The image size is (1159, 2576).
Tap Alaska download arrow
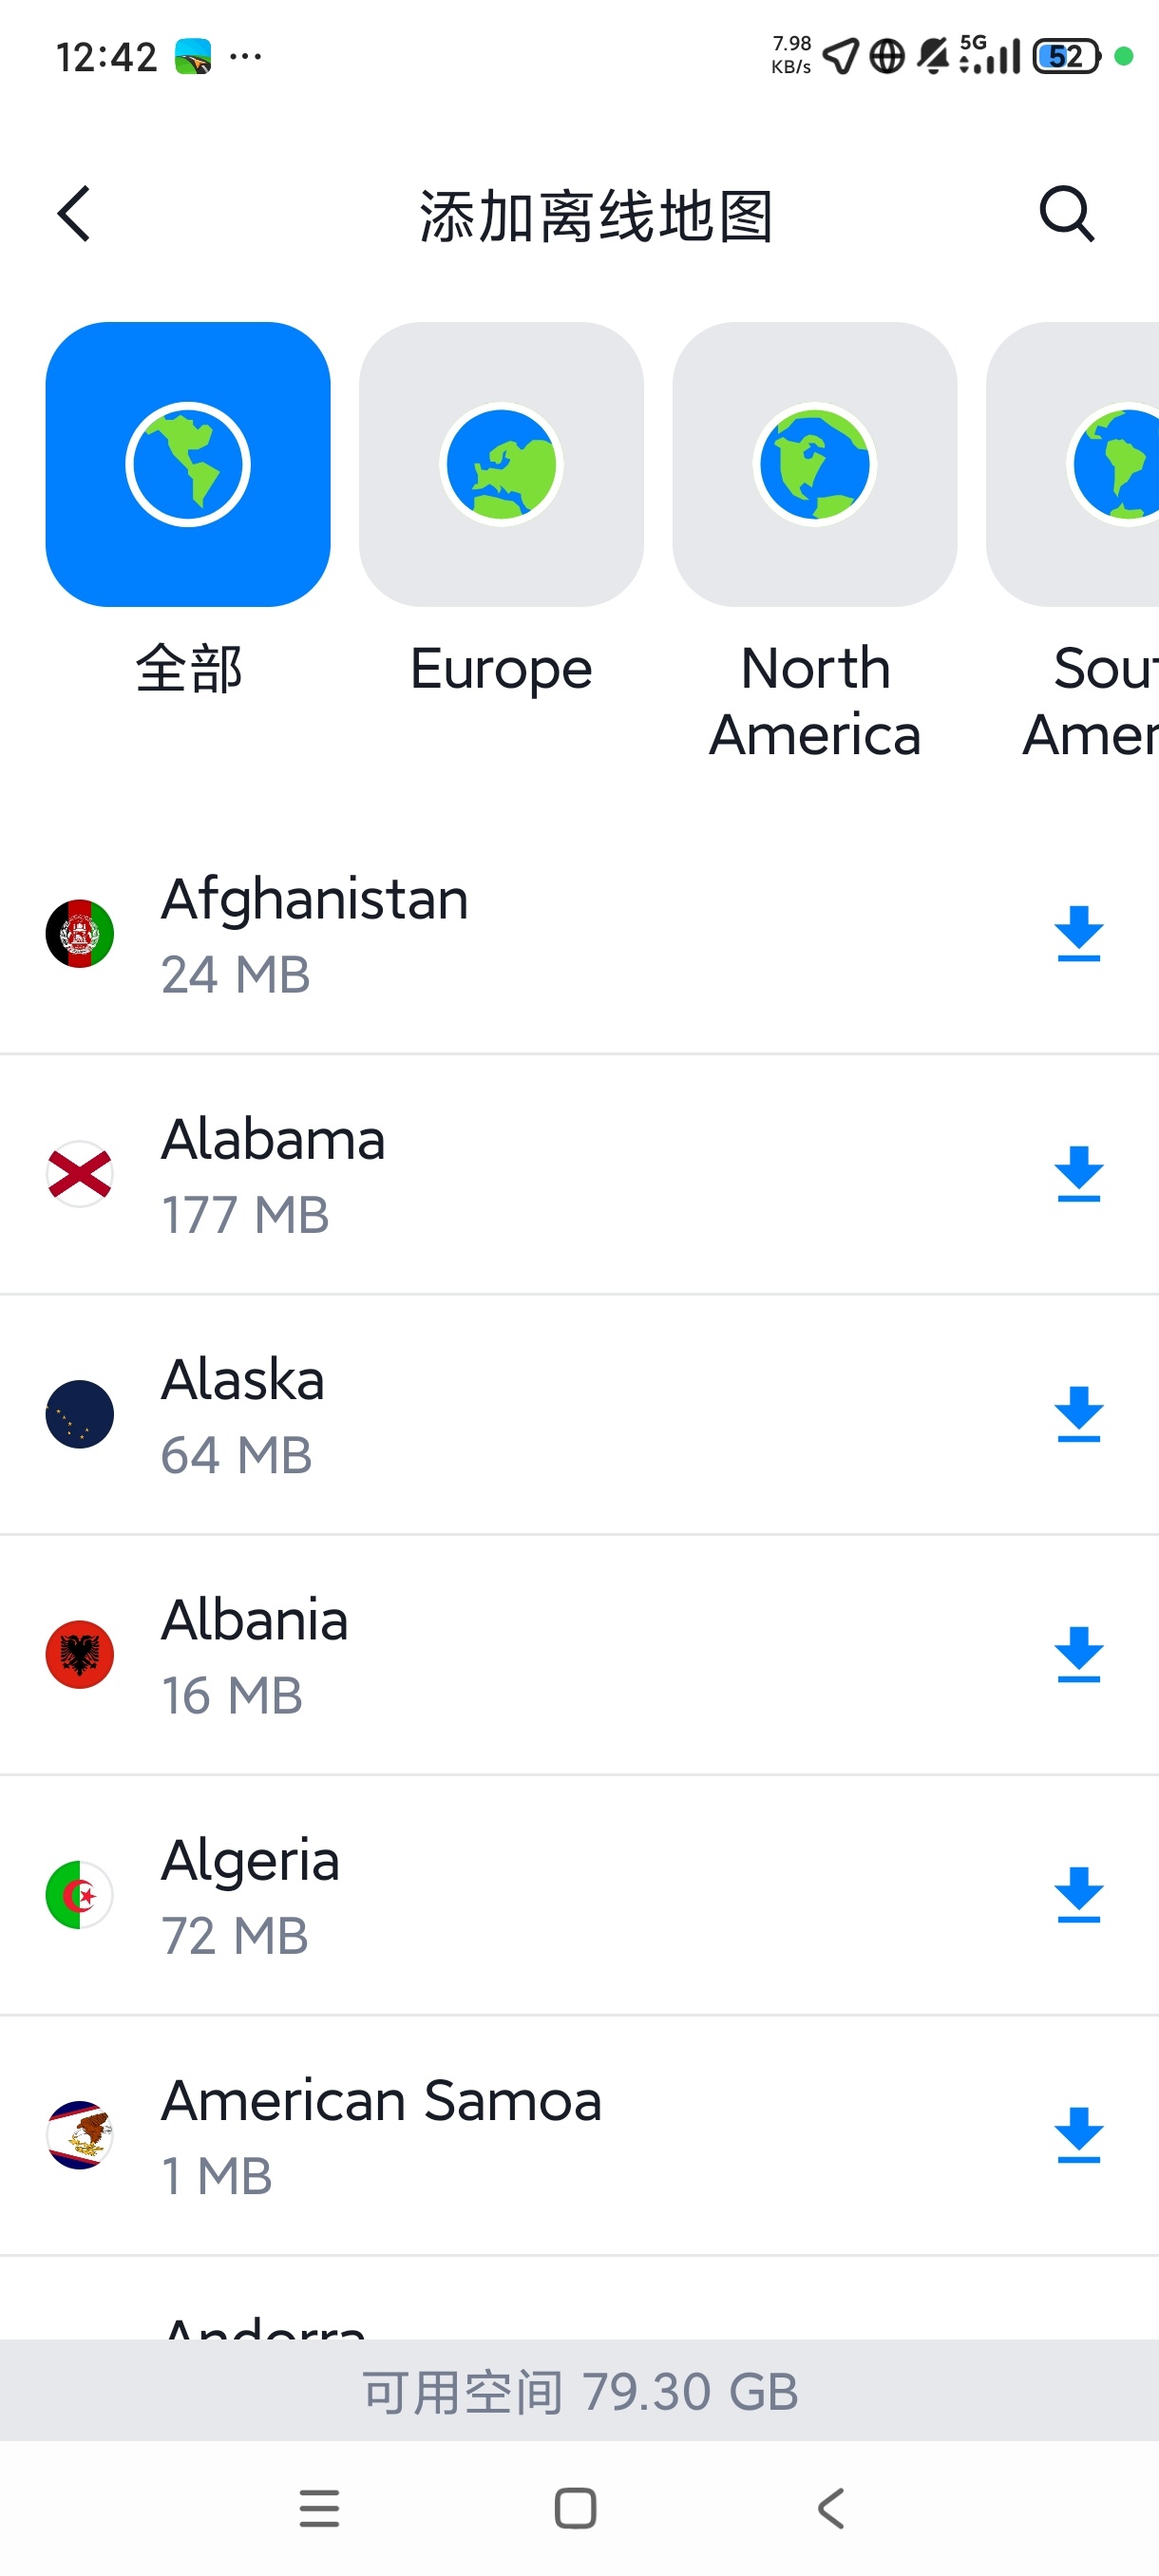pyautogui.click(x=1078, y=1414)
